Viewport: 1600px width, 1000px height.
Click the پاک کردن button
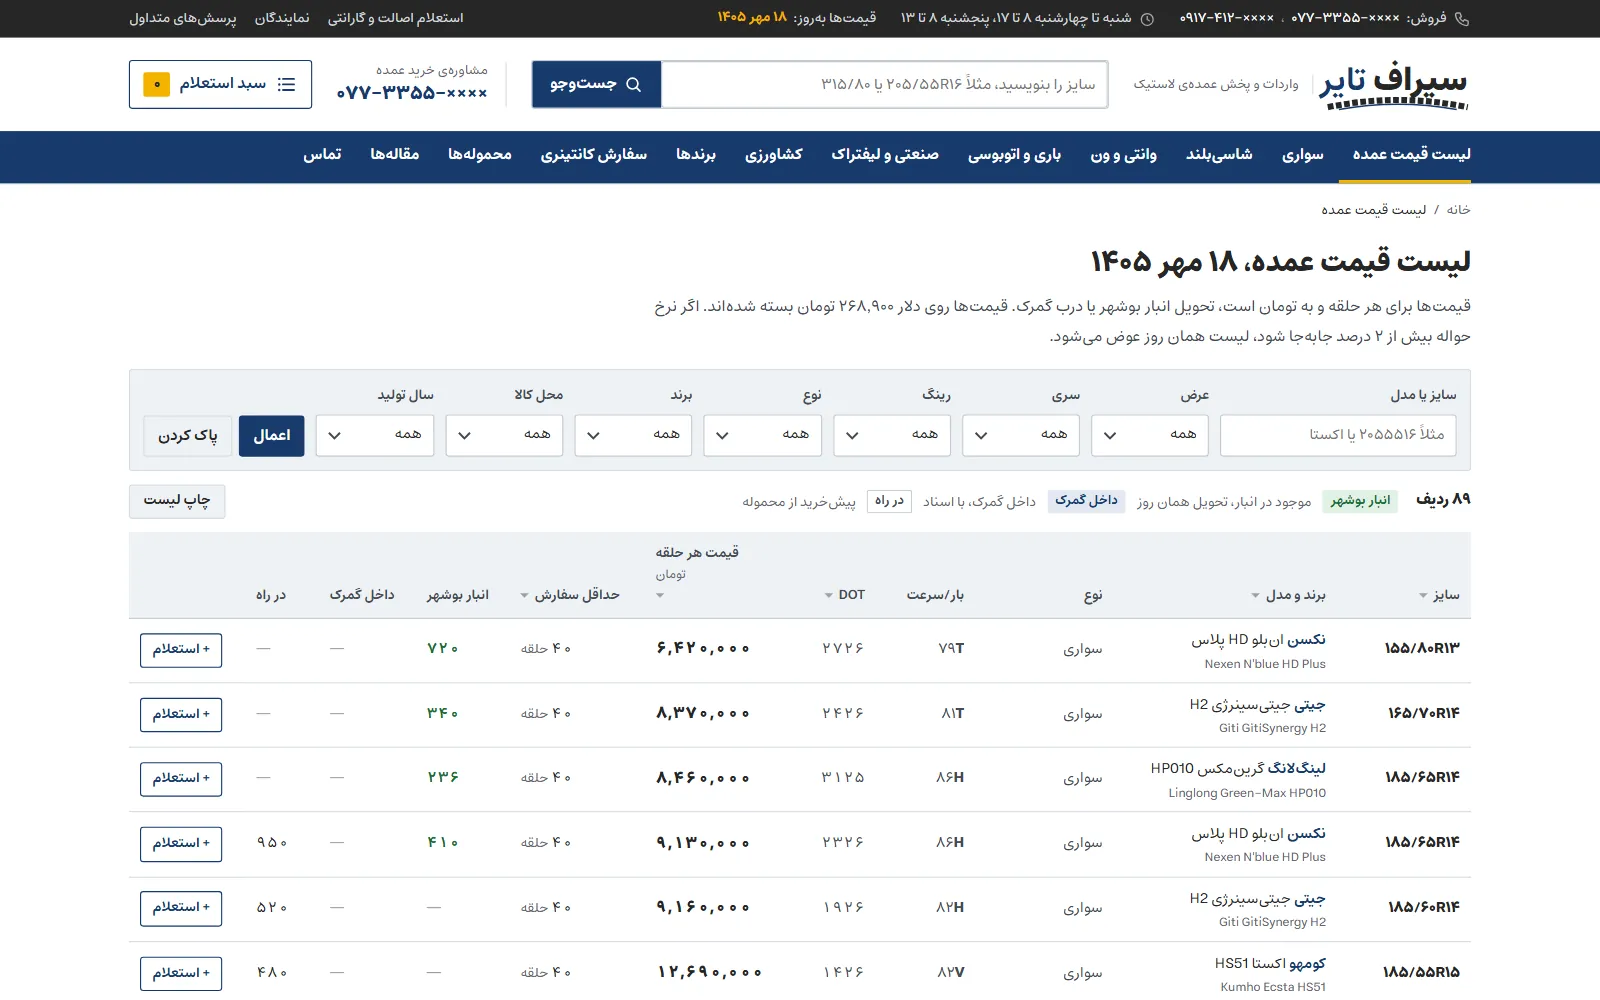(188, 435)
